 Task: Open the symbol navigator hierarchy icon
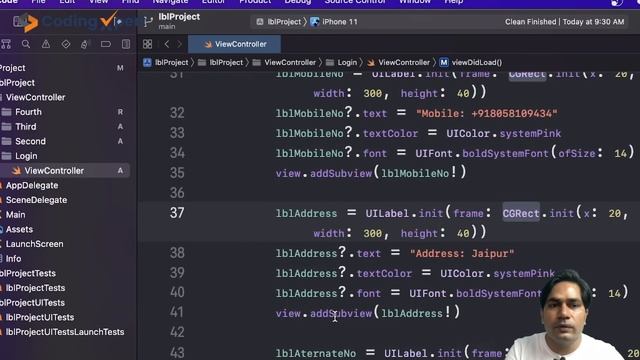click(x=6, y=44)
